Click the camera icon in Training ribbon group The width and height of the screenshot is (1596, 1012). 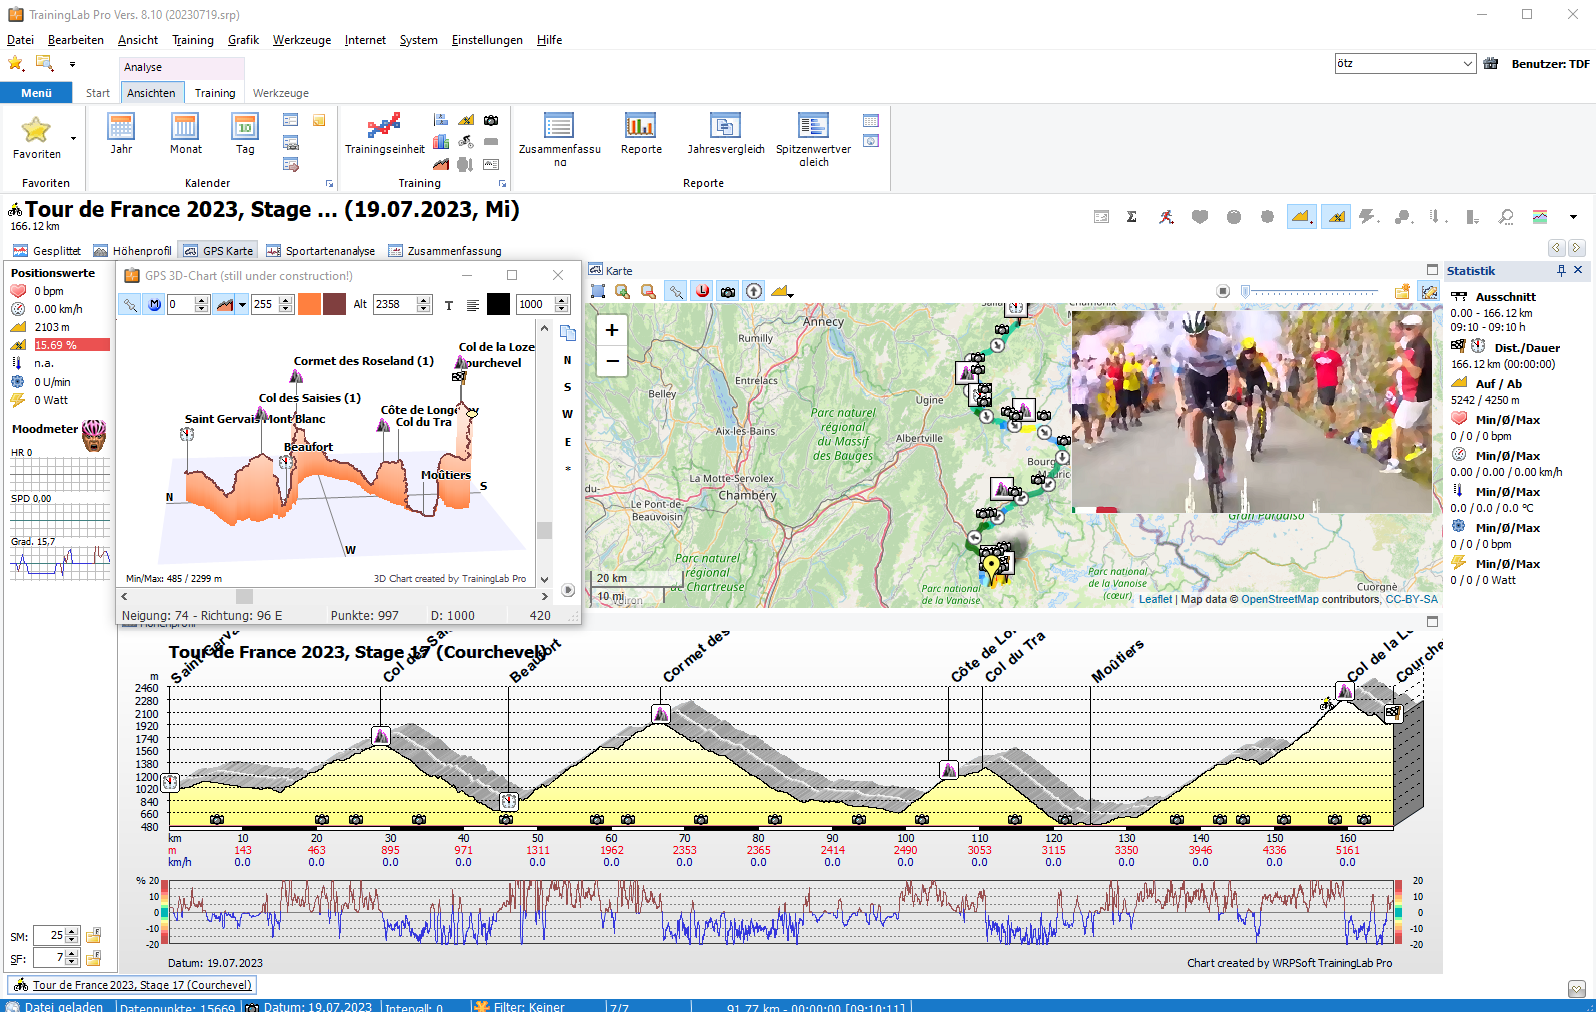point(491,120)
